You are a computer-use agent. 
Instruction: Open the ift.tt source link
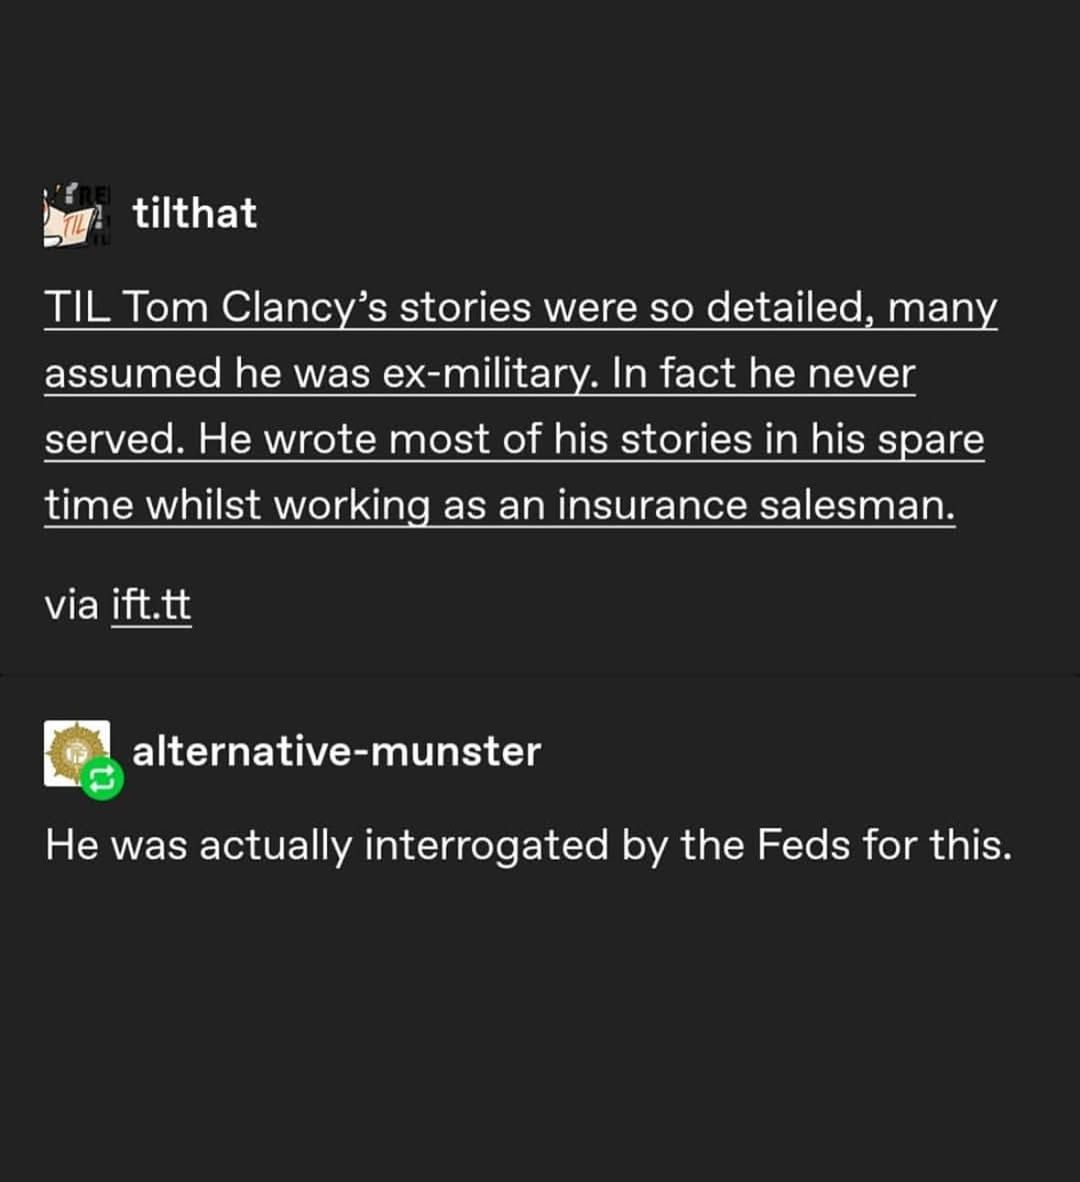tap(151, 605)
